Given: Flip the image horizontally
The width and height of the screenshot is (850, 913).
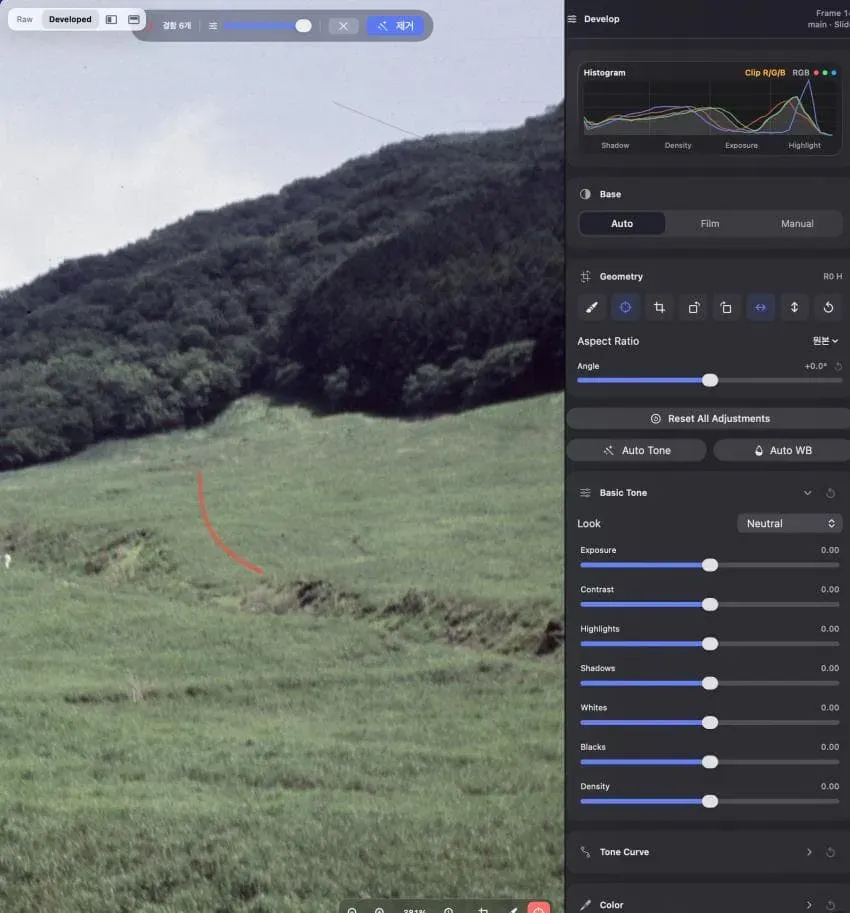Looking at the screenshot, I should pos(760,307).
